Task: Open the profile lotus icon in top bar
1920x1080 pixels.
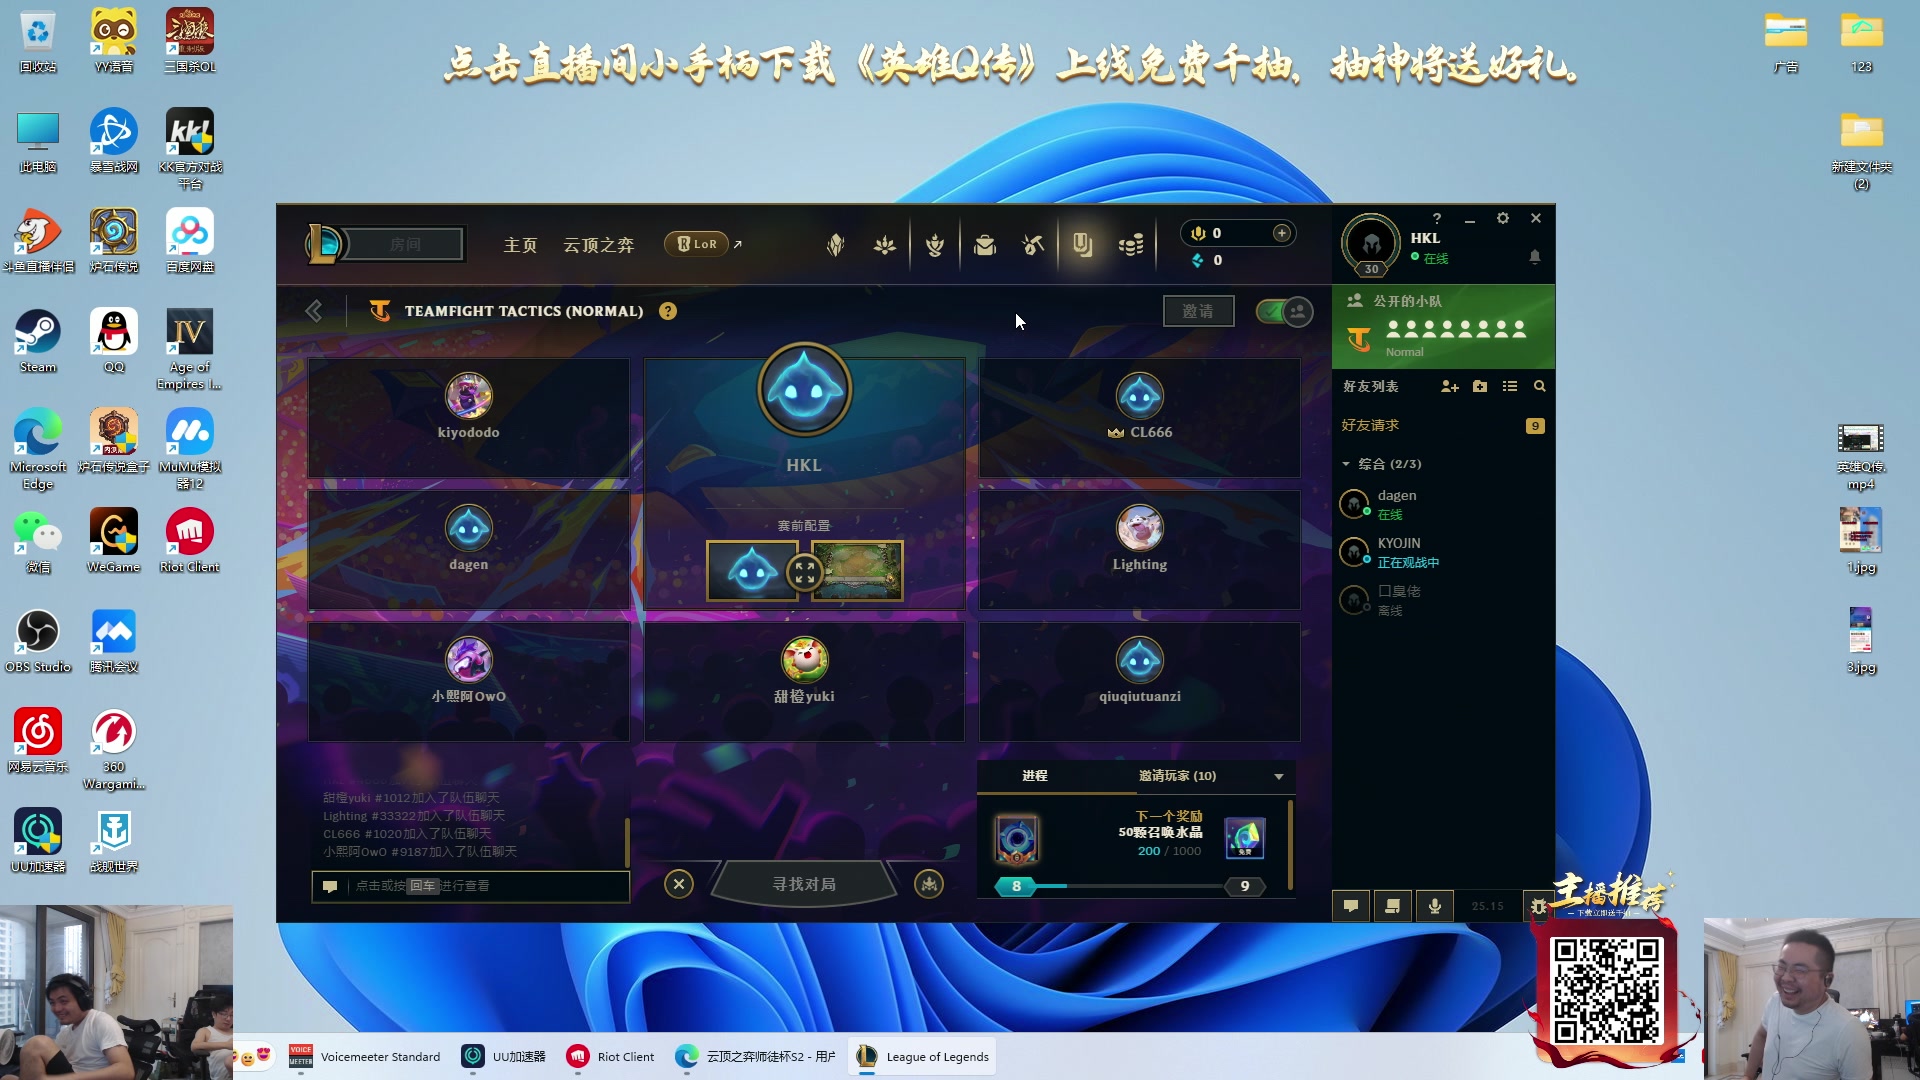Action: 885,245
